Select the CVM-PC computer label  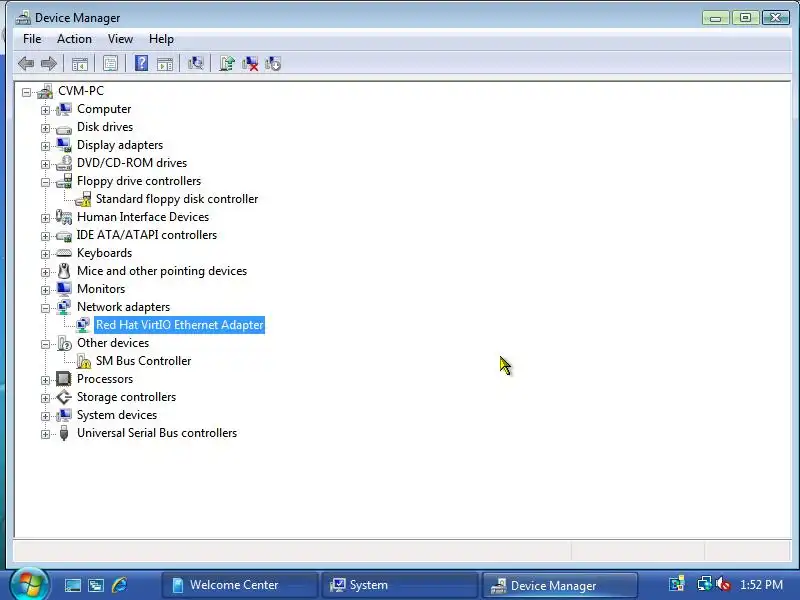(x=81, y=91)
